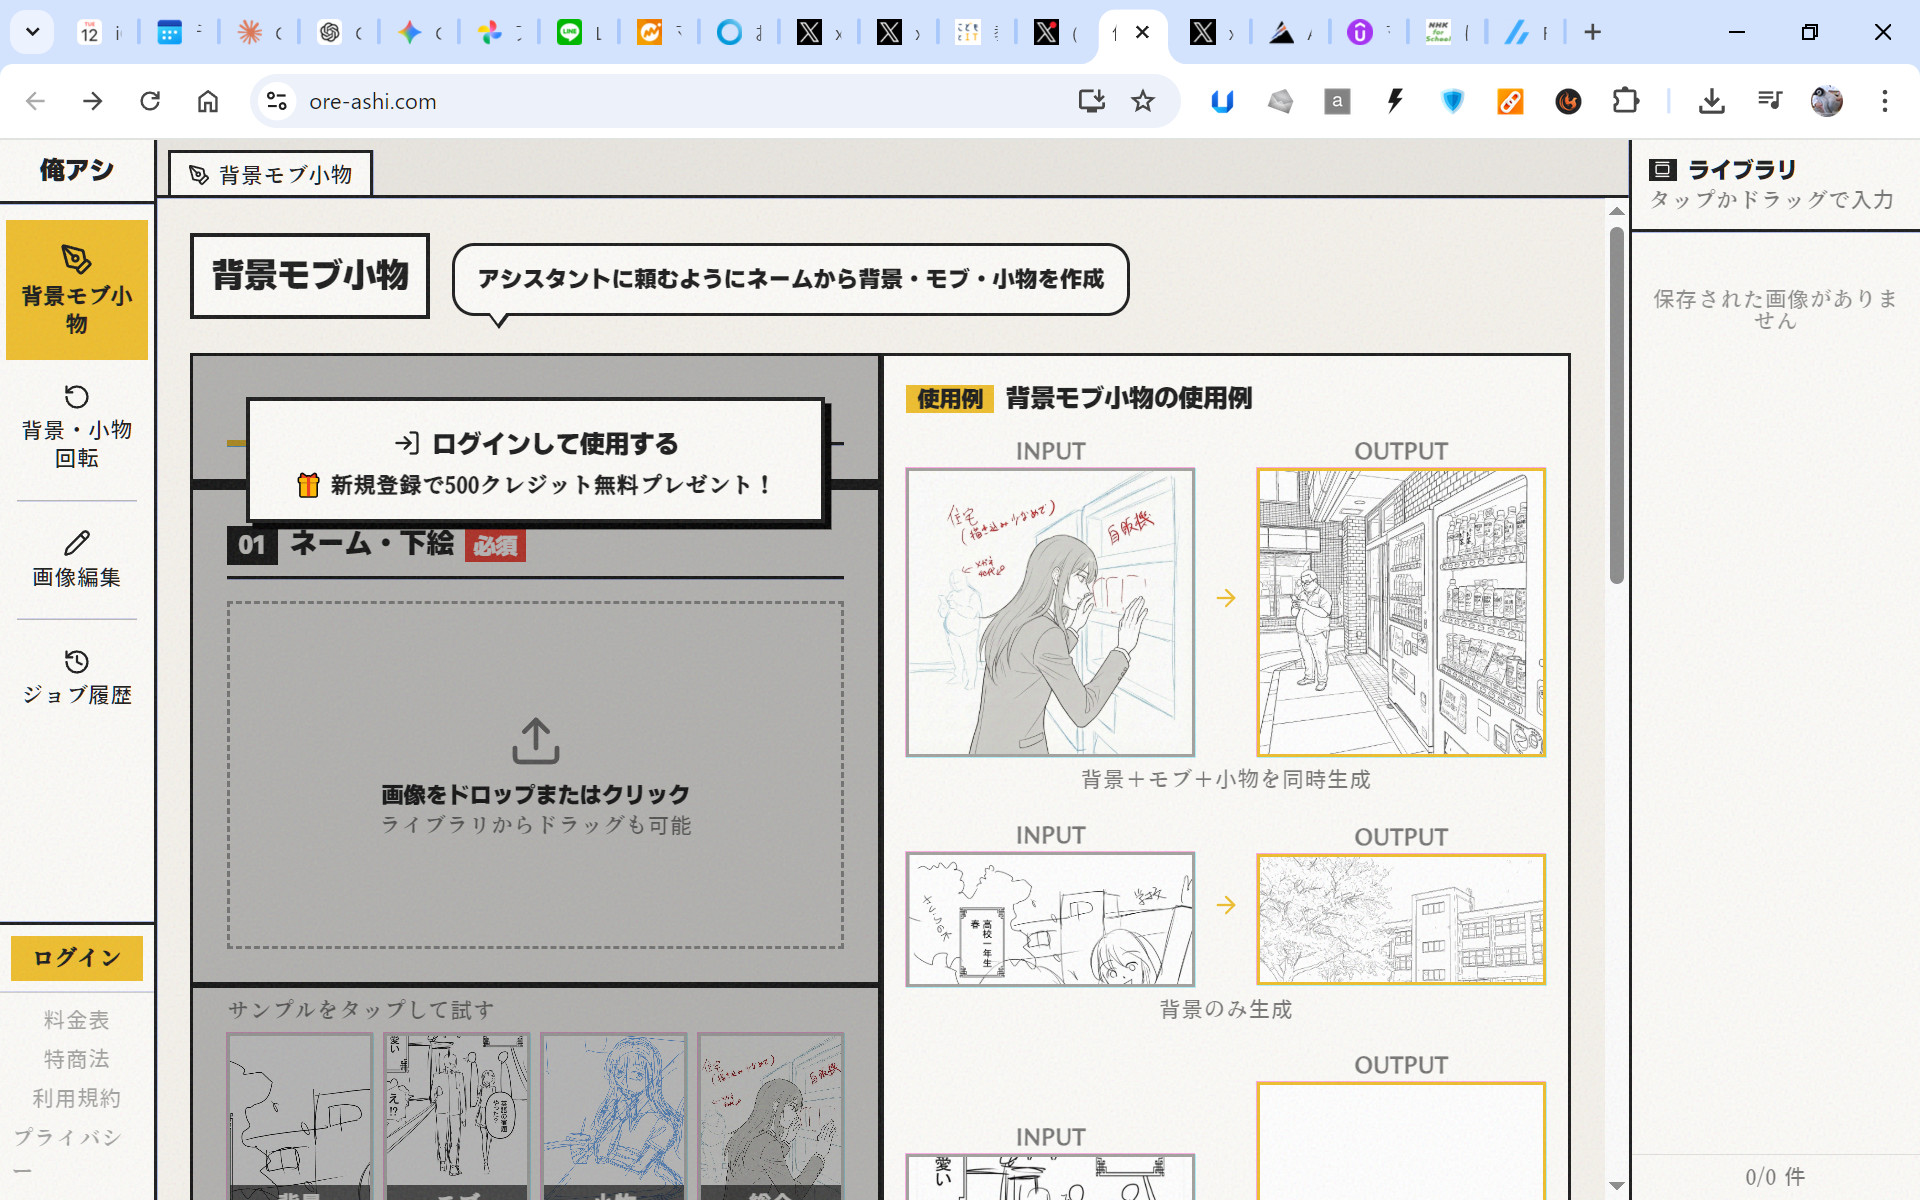
Task: Open 画像編集 pencil tool
Action: (77, 559)
